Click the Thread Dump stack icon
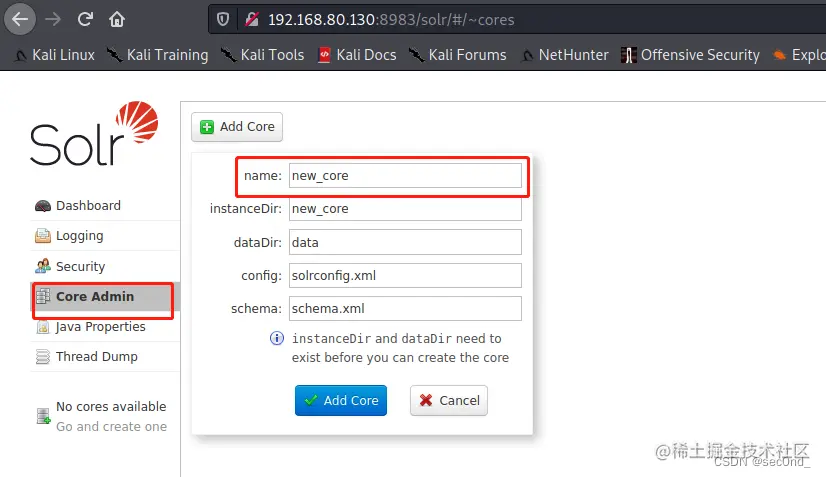Screen dimensions: 826x477 pyautogui.click(x=43, y=357)
